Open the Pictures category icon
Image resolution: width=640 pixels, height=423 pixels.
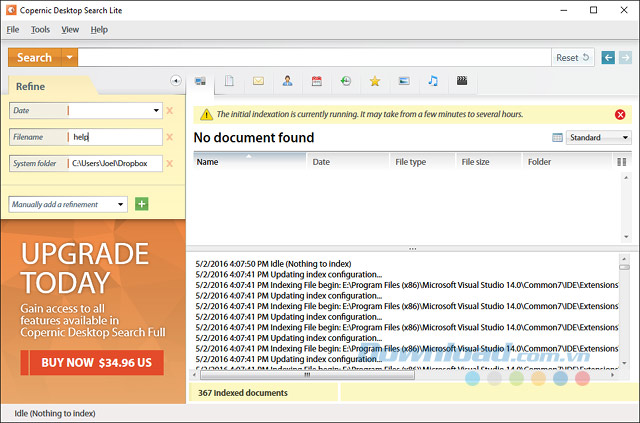point(404,81)
